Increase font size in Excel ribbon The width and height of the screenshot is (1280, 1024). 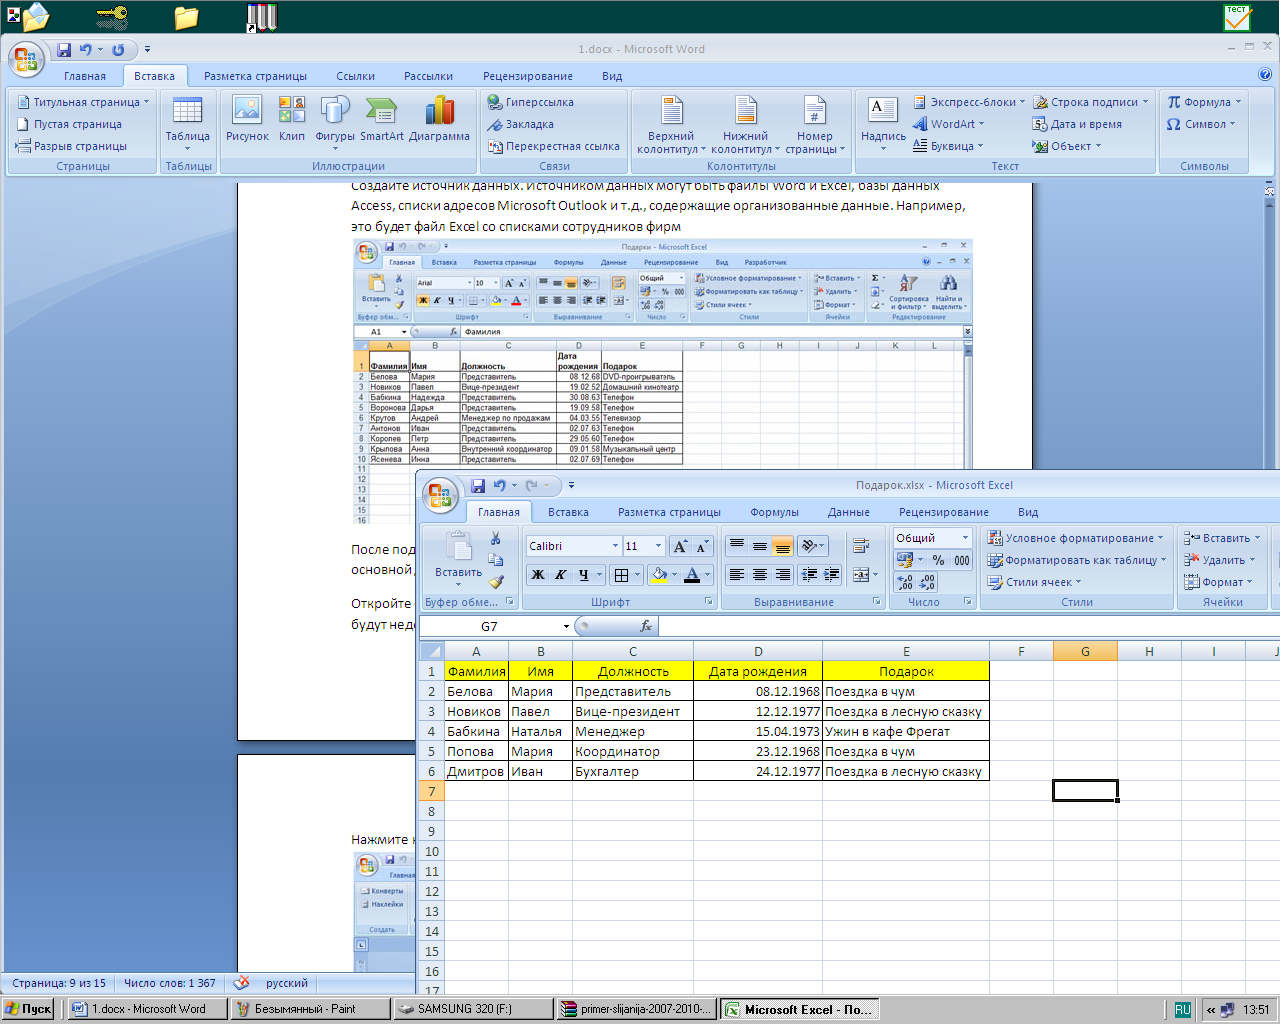point(680,546)
